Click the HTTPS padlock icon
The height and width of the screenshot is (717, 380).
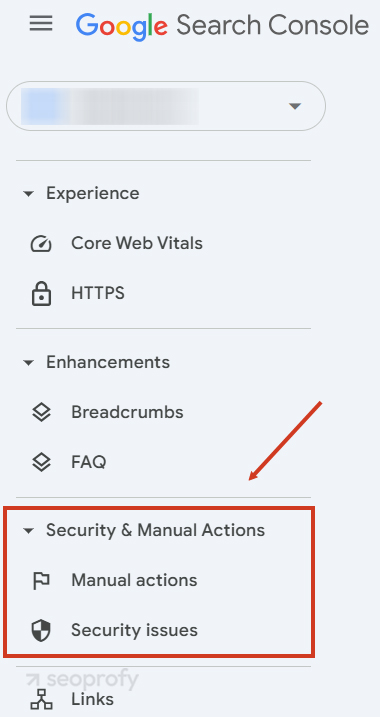click(x=41, y=294)
